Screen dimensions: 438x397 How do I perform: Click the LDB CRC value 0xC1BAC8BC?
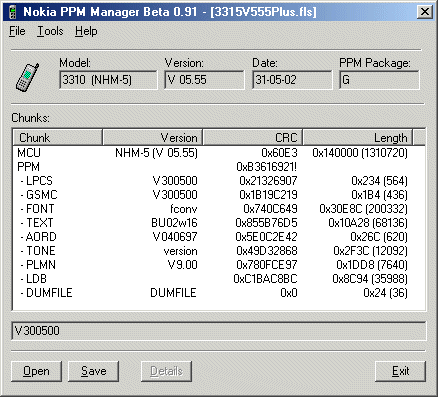[x=265, y=279]
